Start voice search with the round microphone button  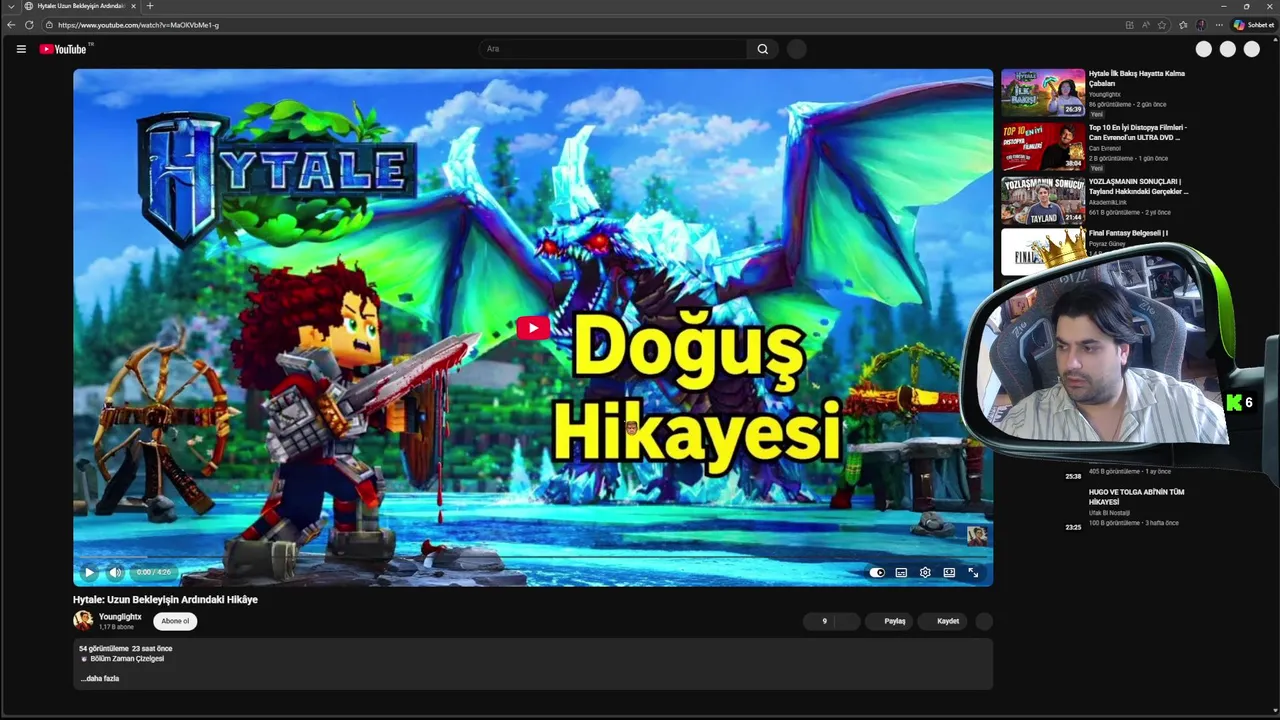click(x=797, y=49)
